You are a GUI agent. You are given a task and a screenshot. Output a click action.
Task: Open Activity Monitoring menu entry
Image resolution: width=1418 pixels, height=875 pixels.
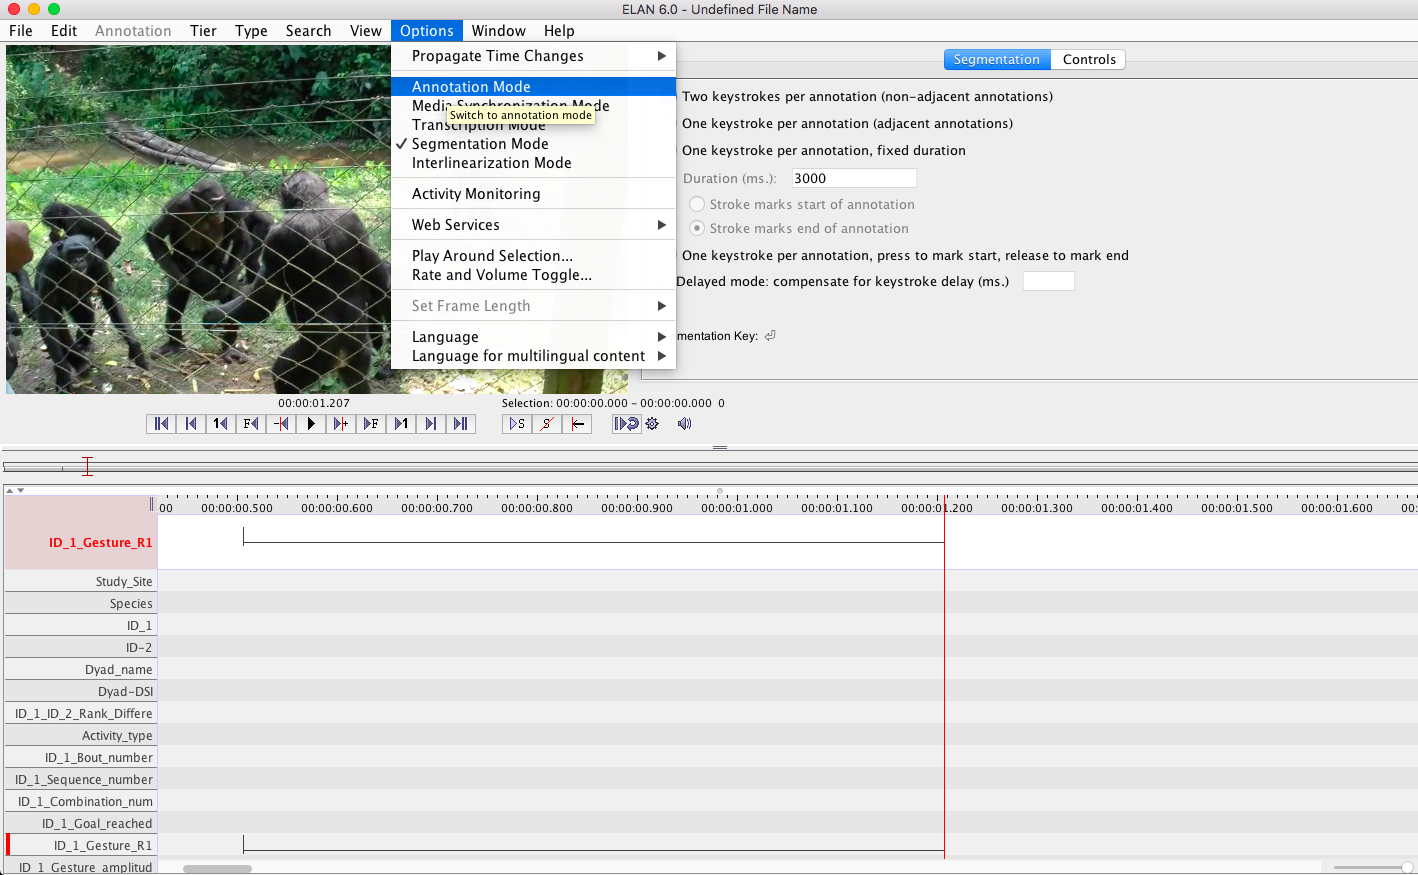[534, 194]
